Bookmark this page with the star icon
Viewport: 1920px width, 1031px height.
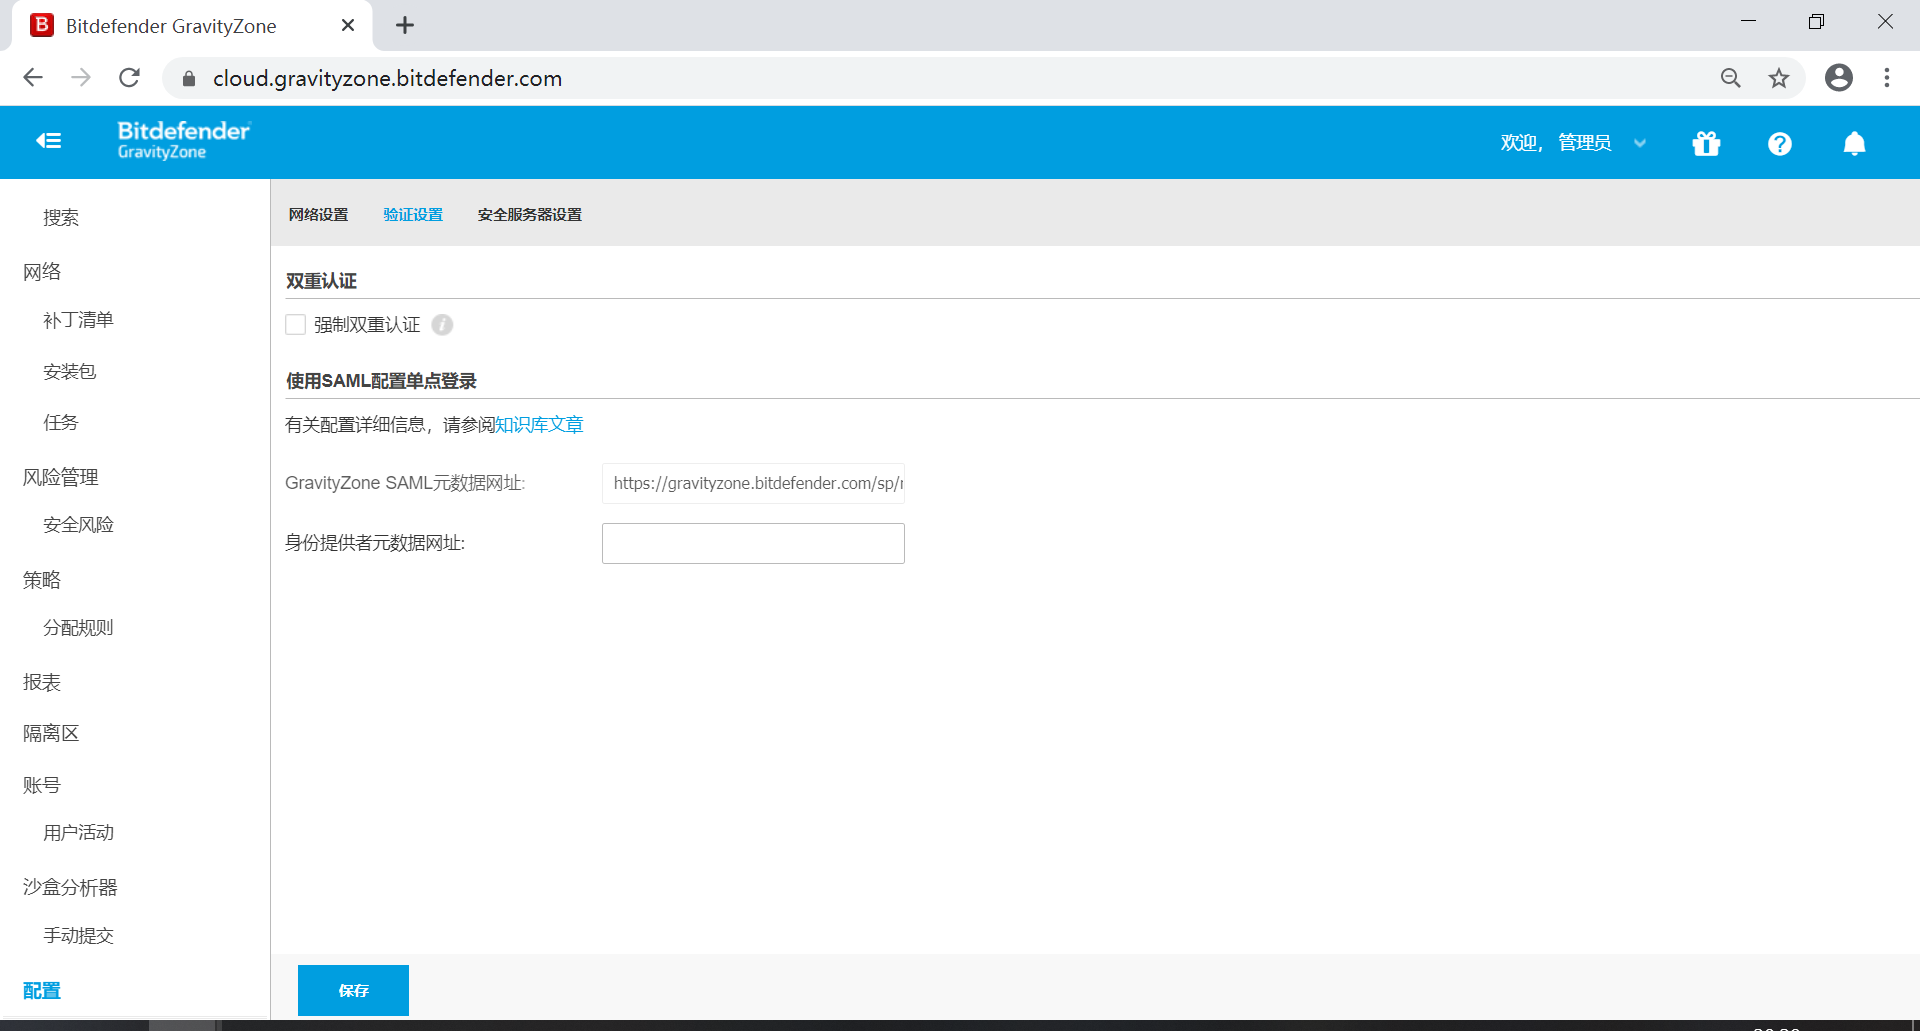coord(1779,78)
